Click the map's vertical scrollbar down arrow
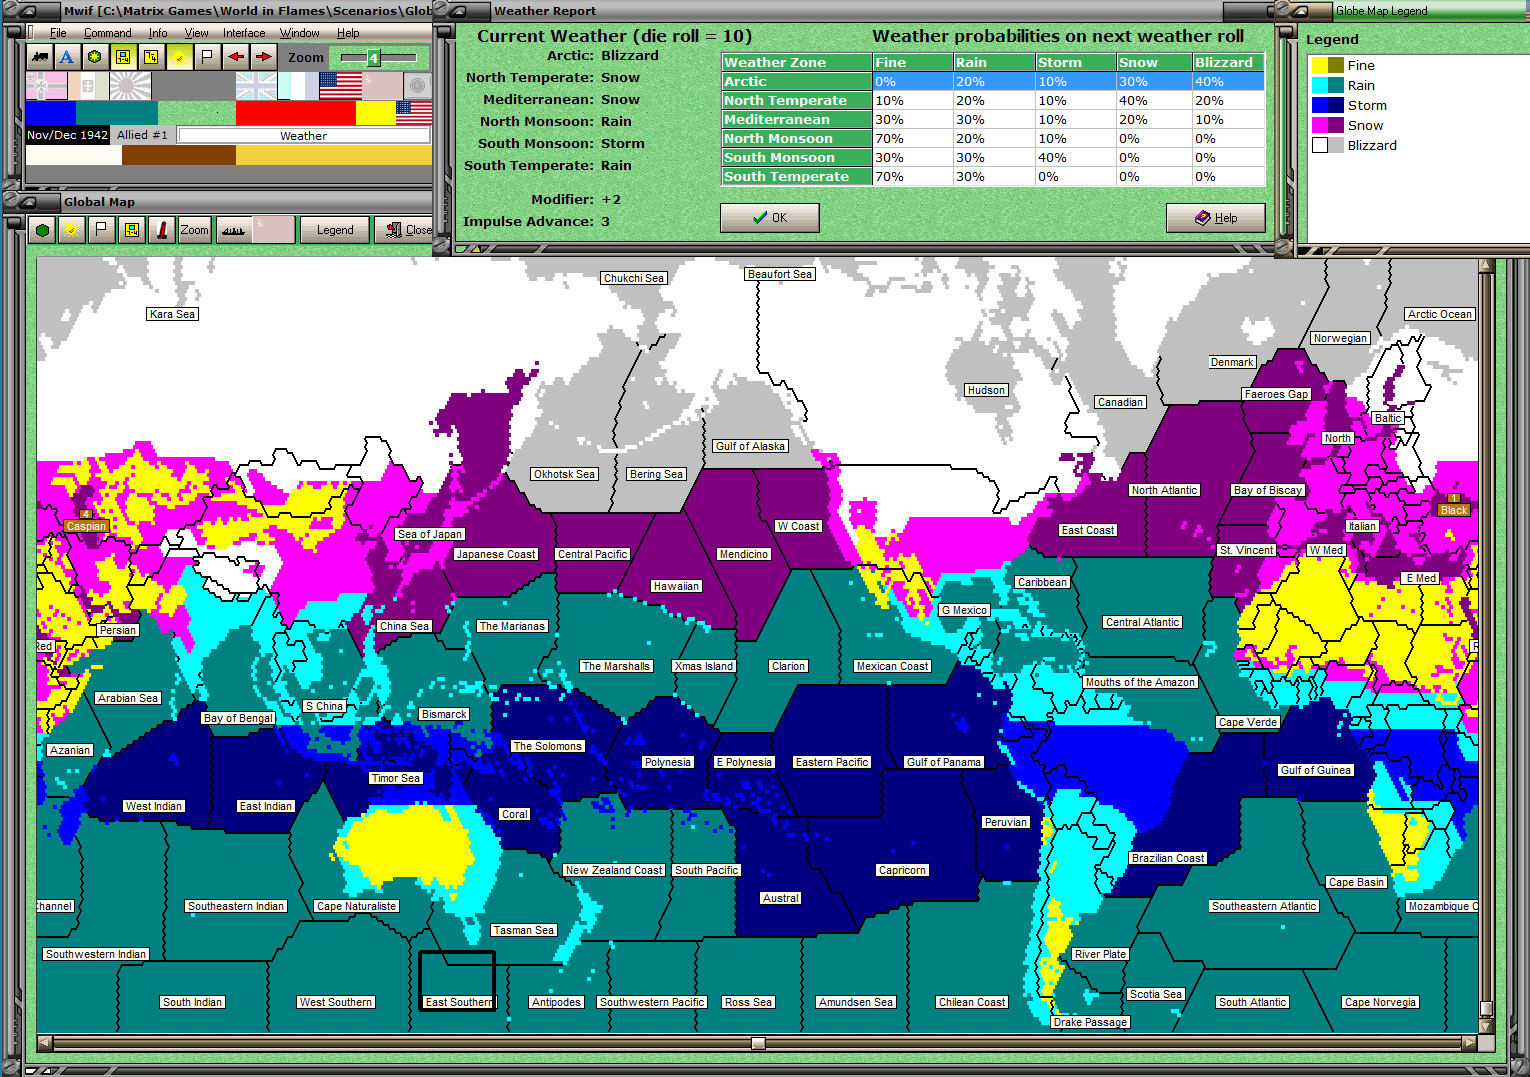 click(x=1486, y=1027)
